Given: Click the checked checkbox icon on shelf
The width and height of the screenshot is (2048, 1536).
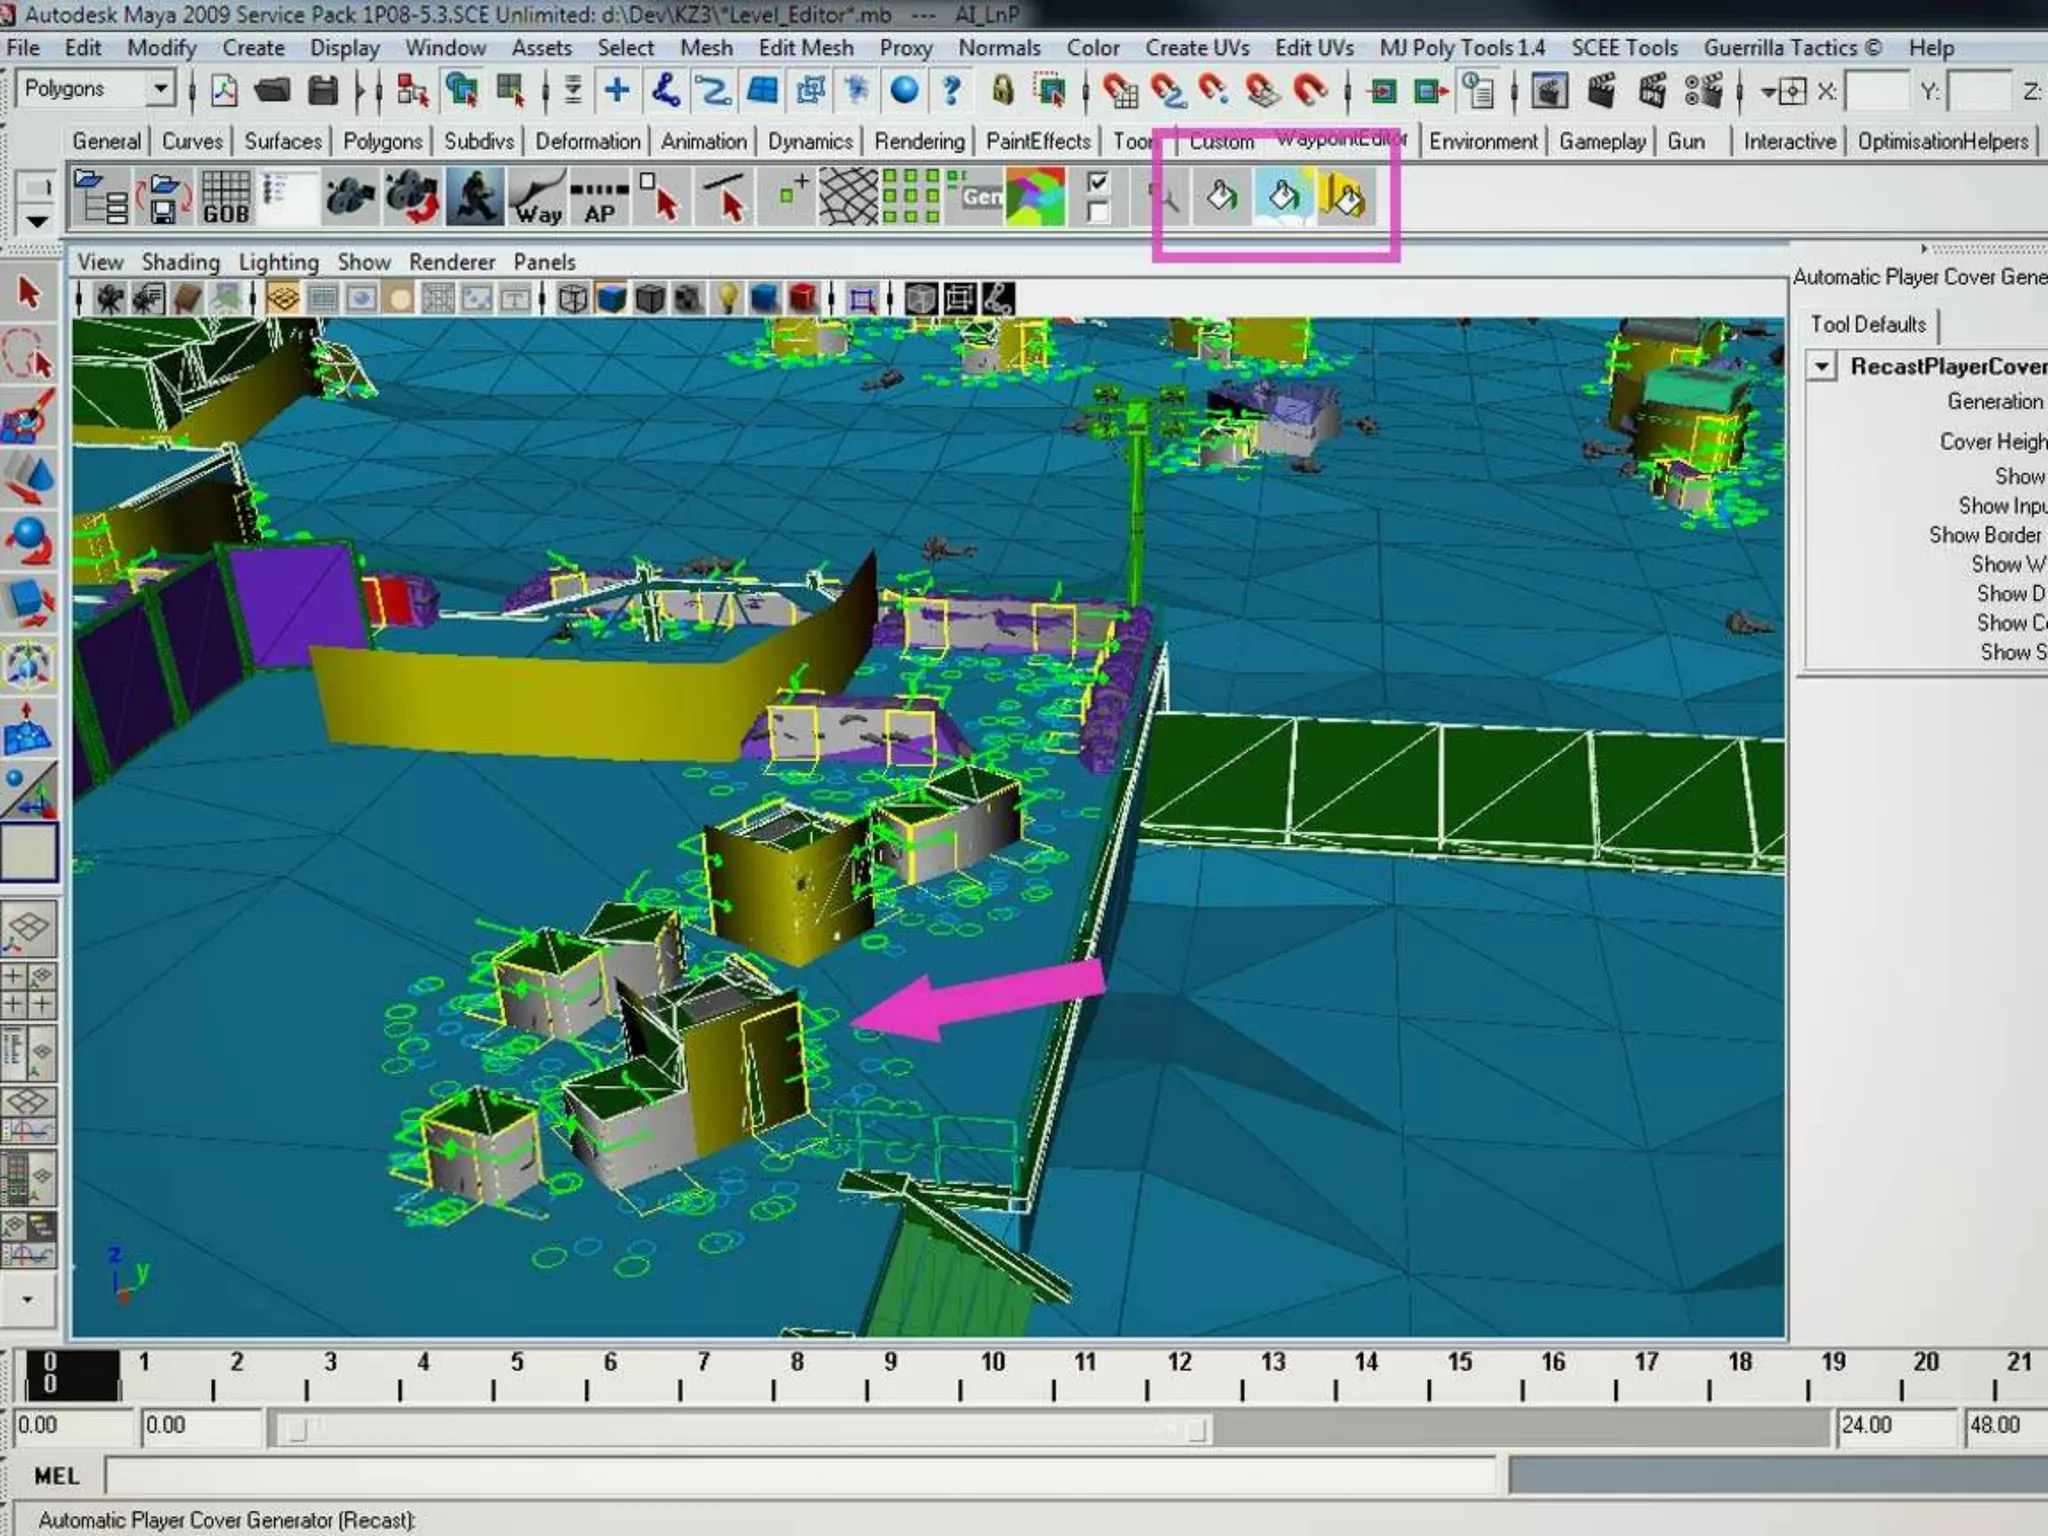Looking at the screenshot, I should [1098, 181].
